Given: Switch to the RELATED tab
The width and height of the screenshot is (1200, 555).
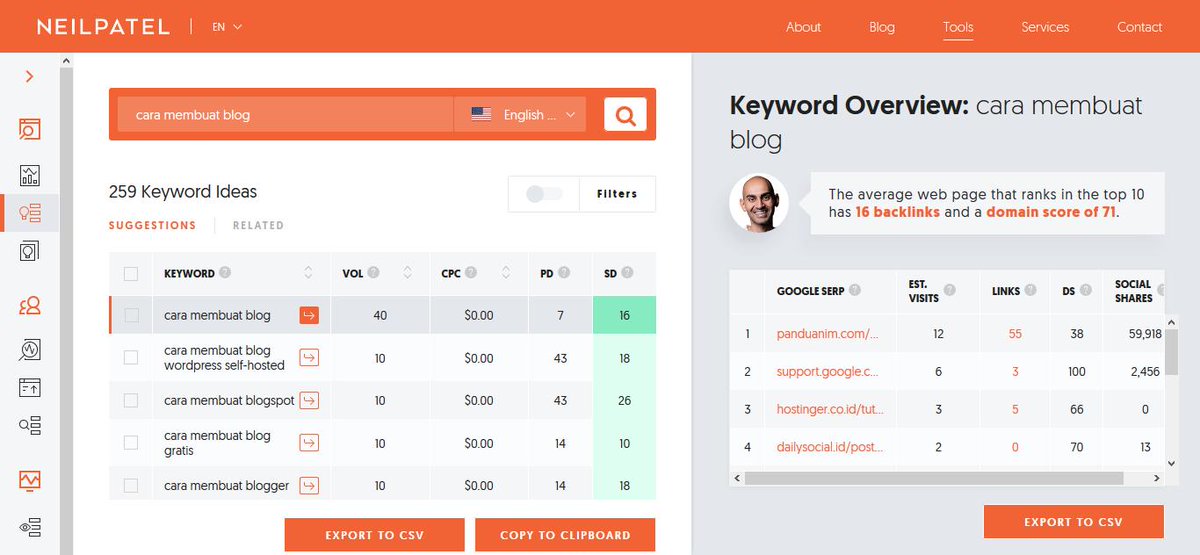Looking at the screenshot, I should (x=258, y=225).
